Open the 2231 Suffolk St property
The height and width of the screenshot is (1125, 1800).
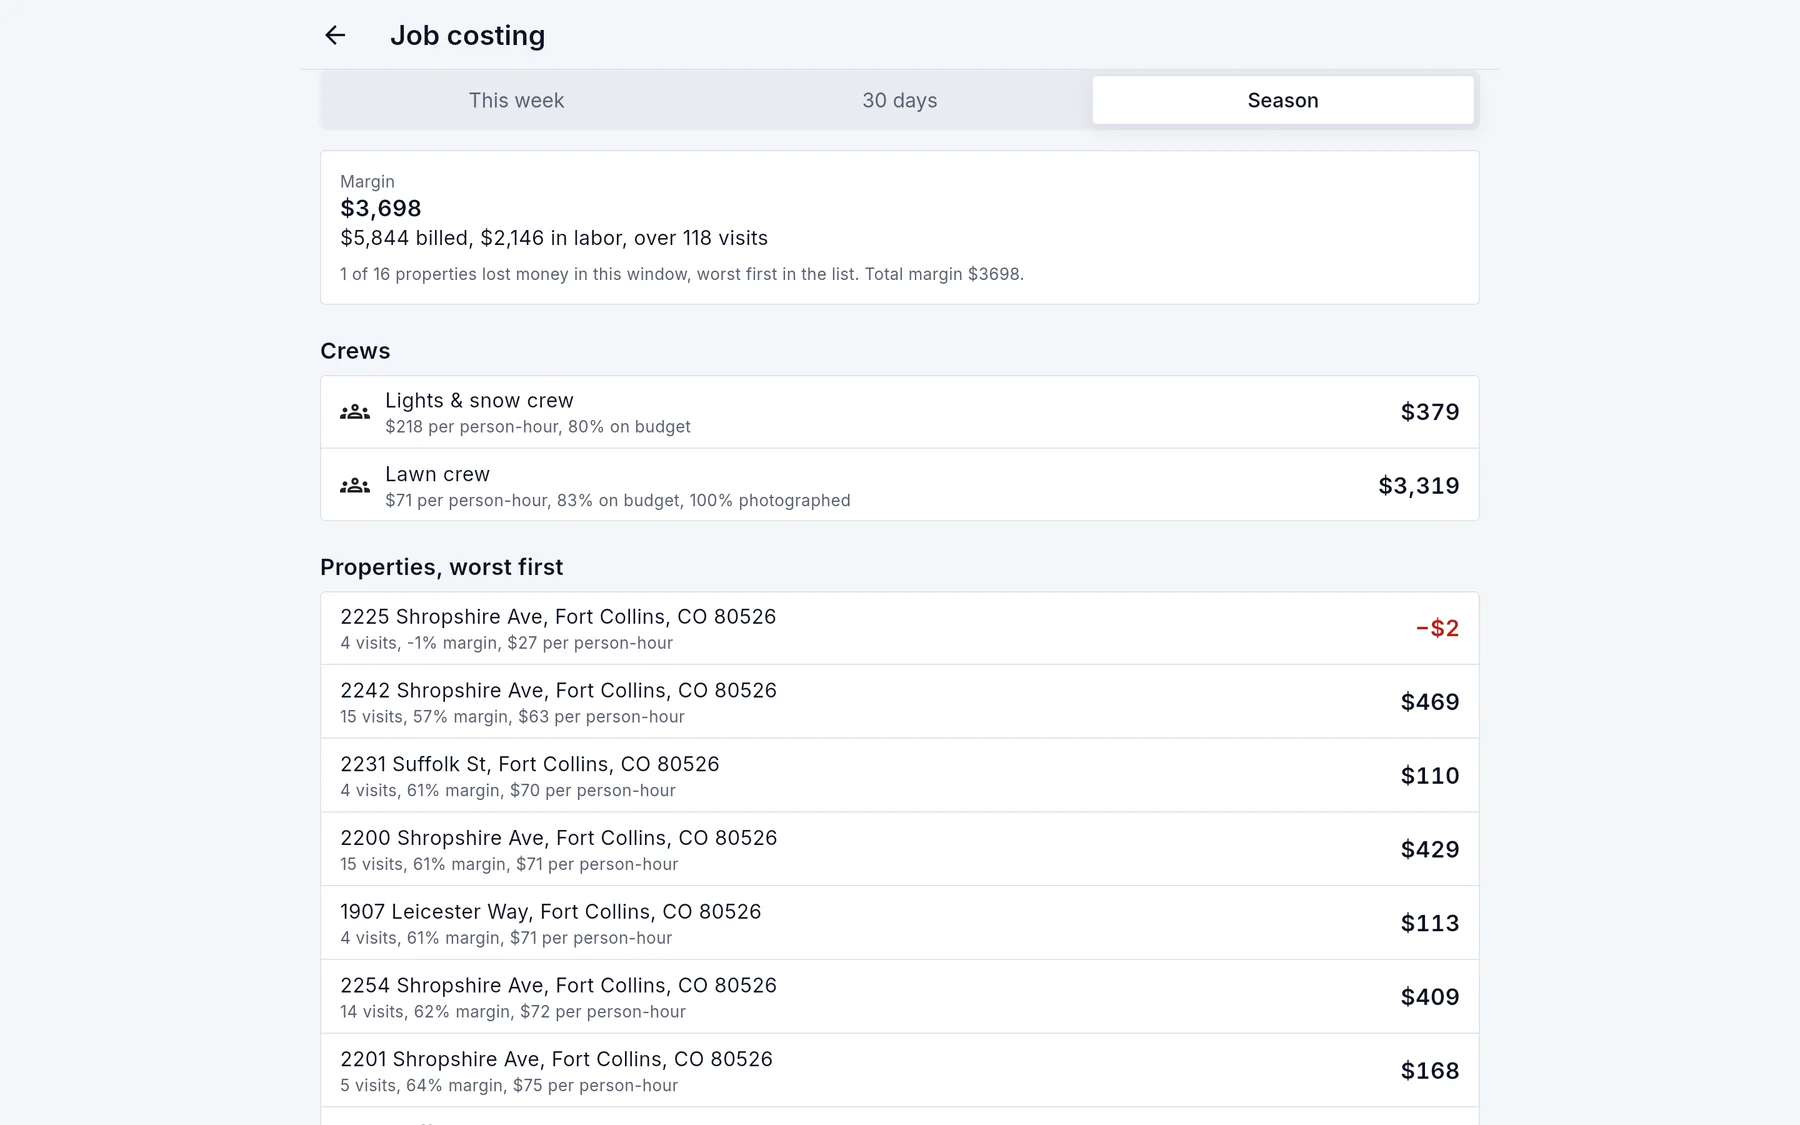coord(900,776)
